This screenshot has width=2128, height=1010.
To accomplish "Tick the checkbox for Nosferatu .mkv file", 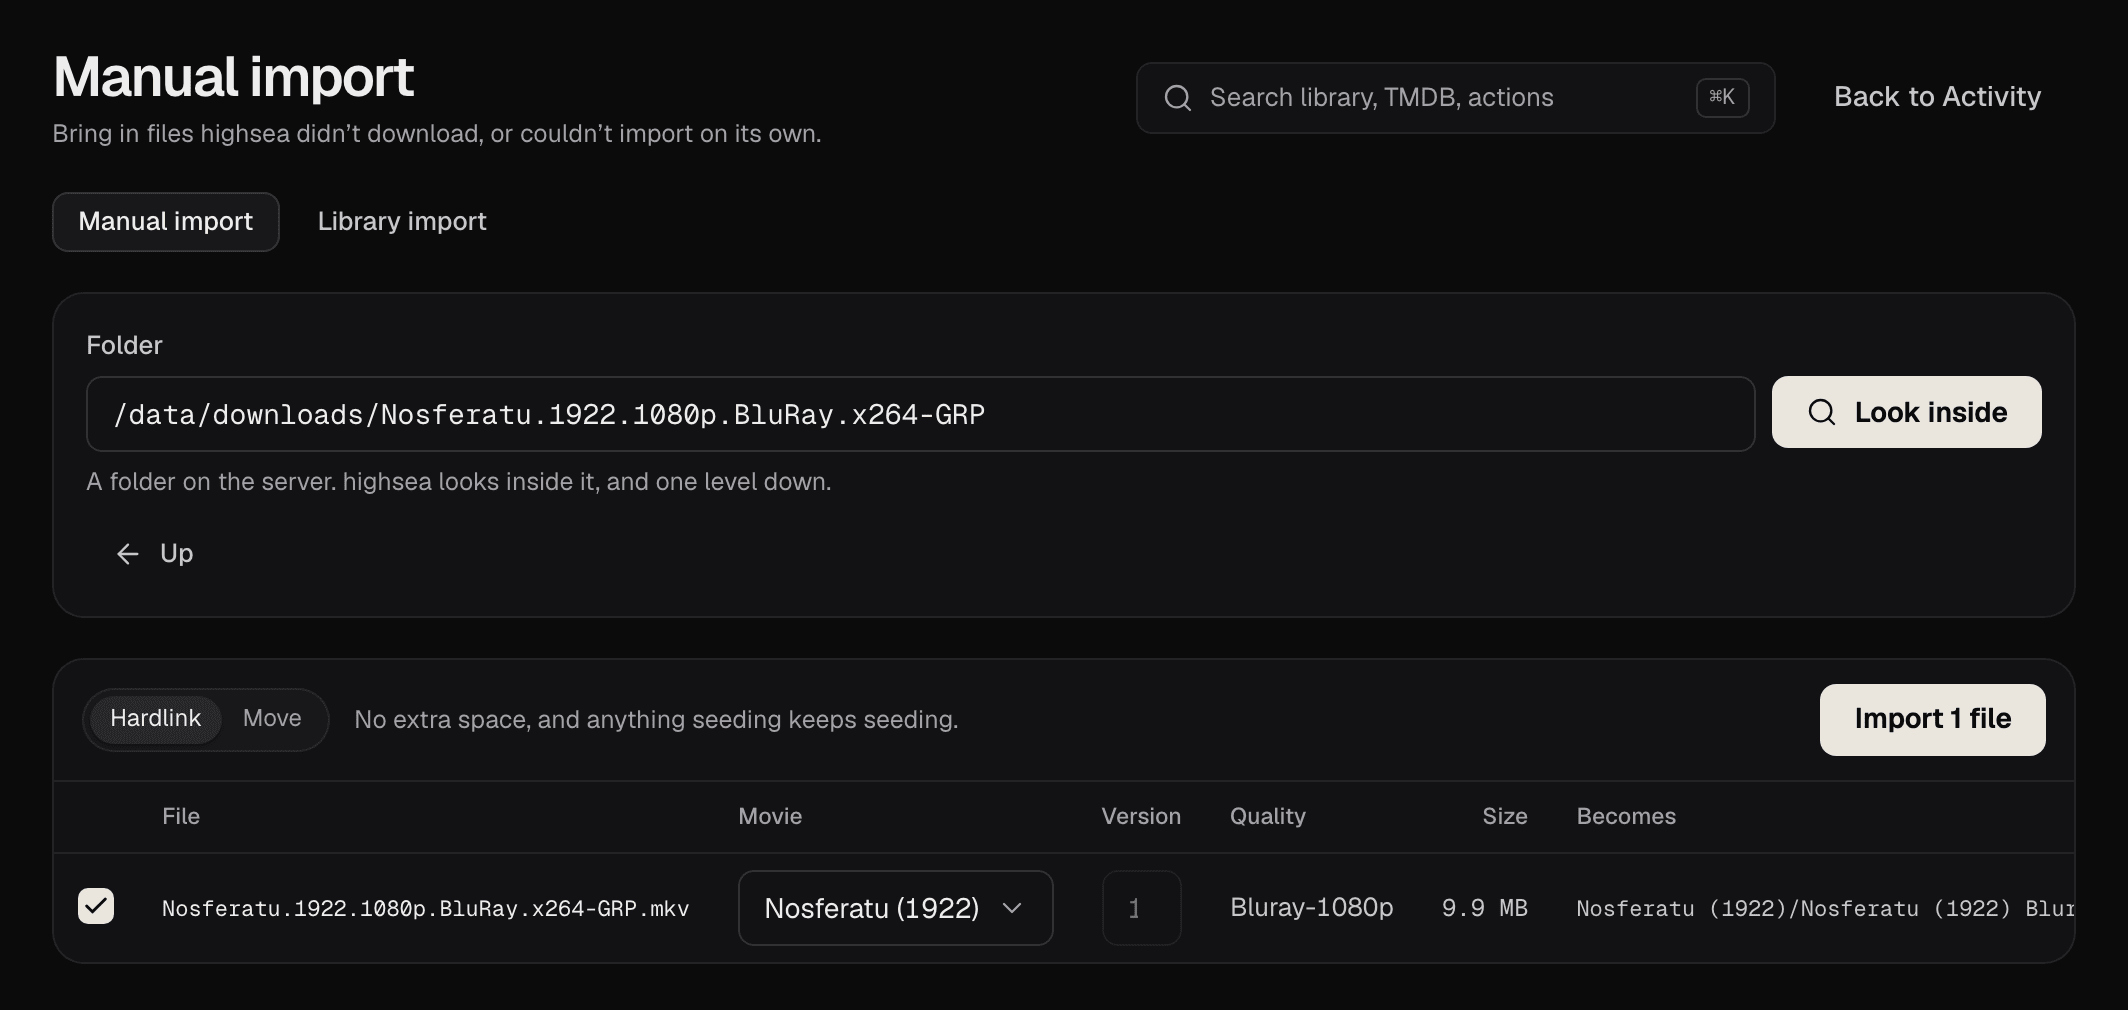I will coord(96,906).
